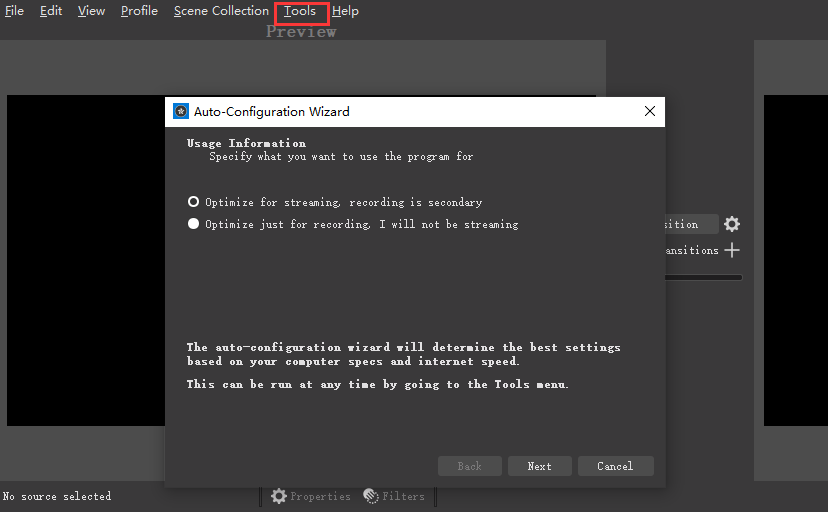Open transition properties gear icon
This screenshot has width=828, height=512.
(731, 224)
